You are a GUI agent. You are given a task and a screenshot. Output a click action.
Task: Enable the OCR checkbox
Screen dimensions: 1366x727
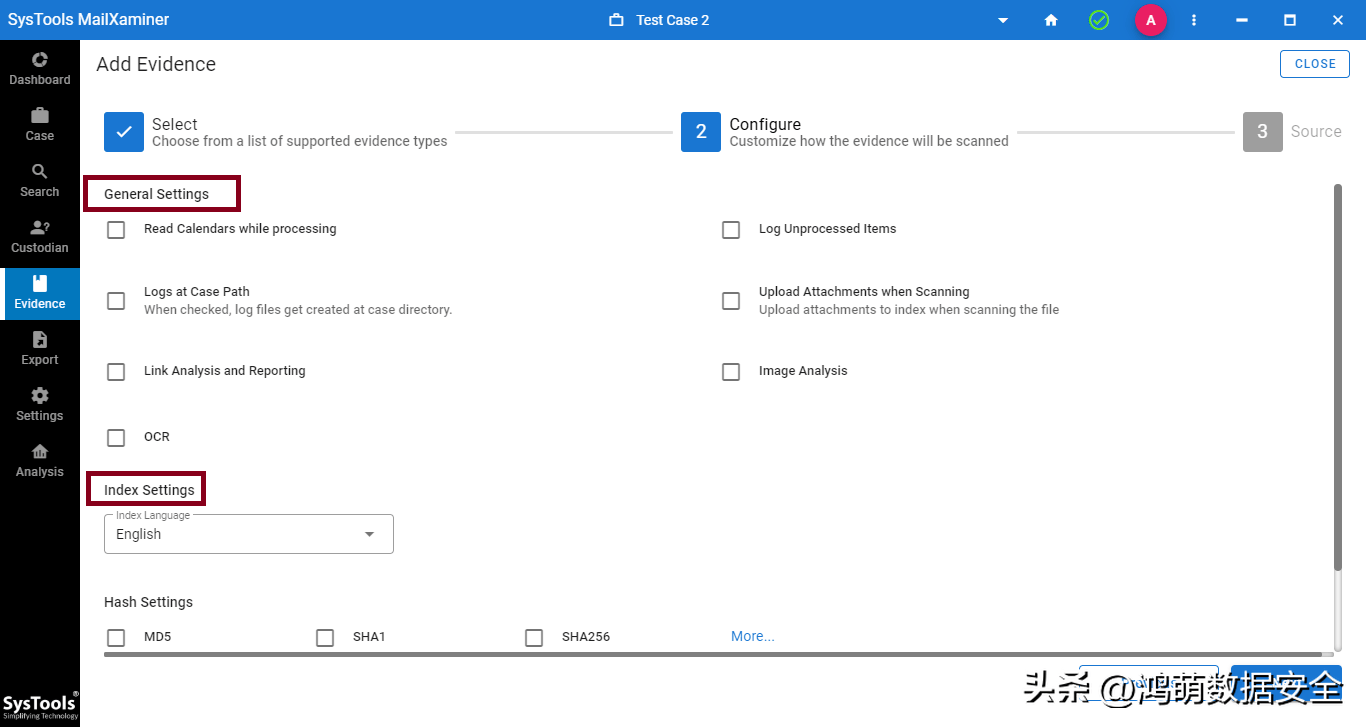tap(116, 438)
